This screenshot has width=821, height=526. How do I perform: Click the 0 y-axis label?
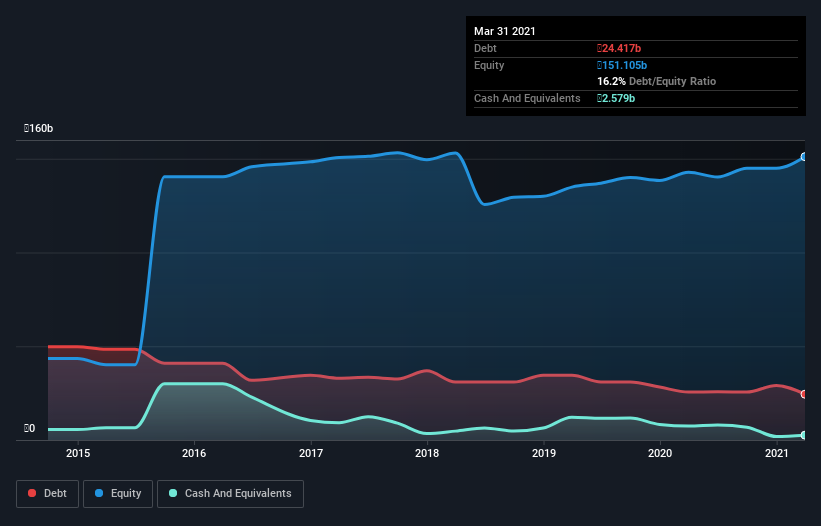pos(29,428)
